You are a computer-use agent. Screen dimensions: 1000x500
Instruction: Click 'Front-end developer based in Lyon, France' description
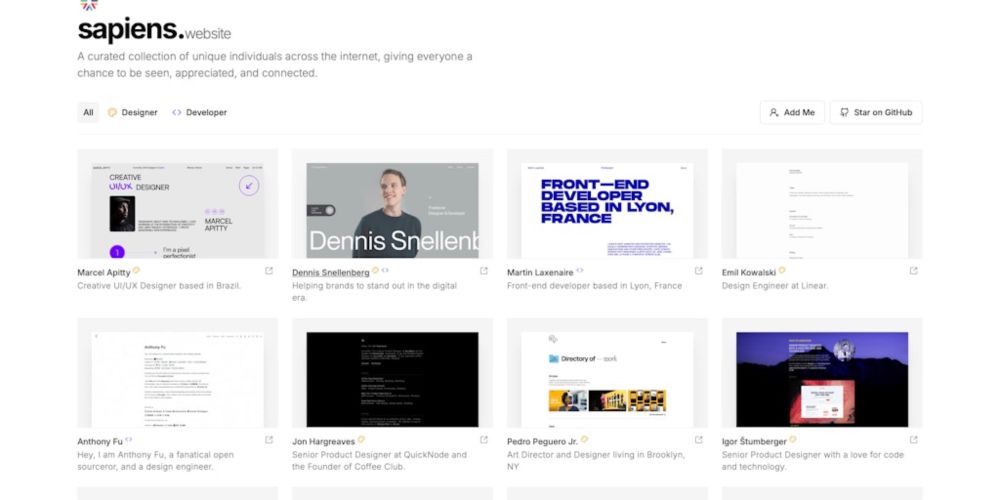click(x=594, y=286)
